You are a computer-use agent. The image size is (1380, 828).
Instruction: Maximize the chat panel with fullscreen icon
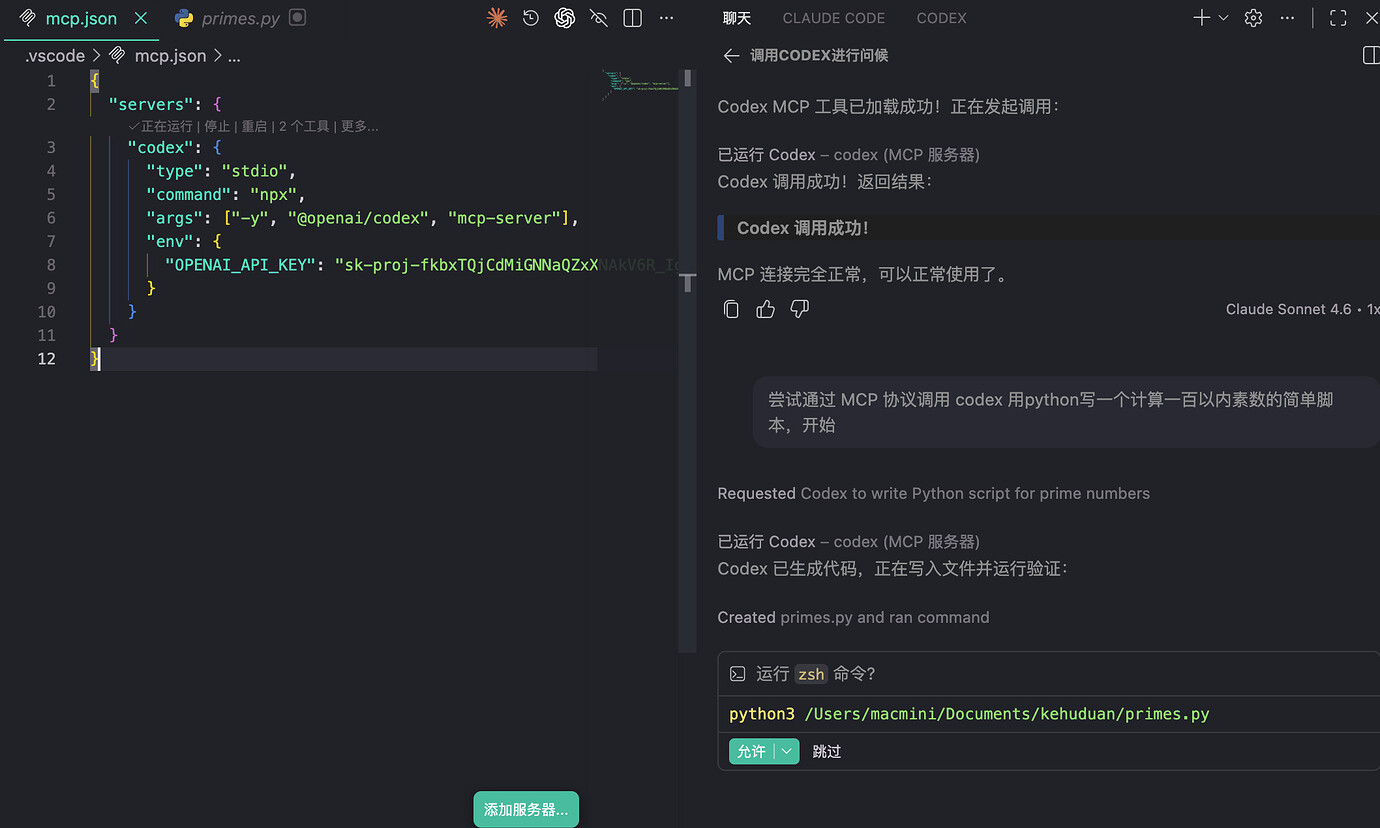tap(1338, 18)
